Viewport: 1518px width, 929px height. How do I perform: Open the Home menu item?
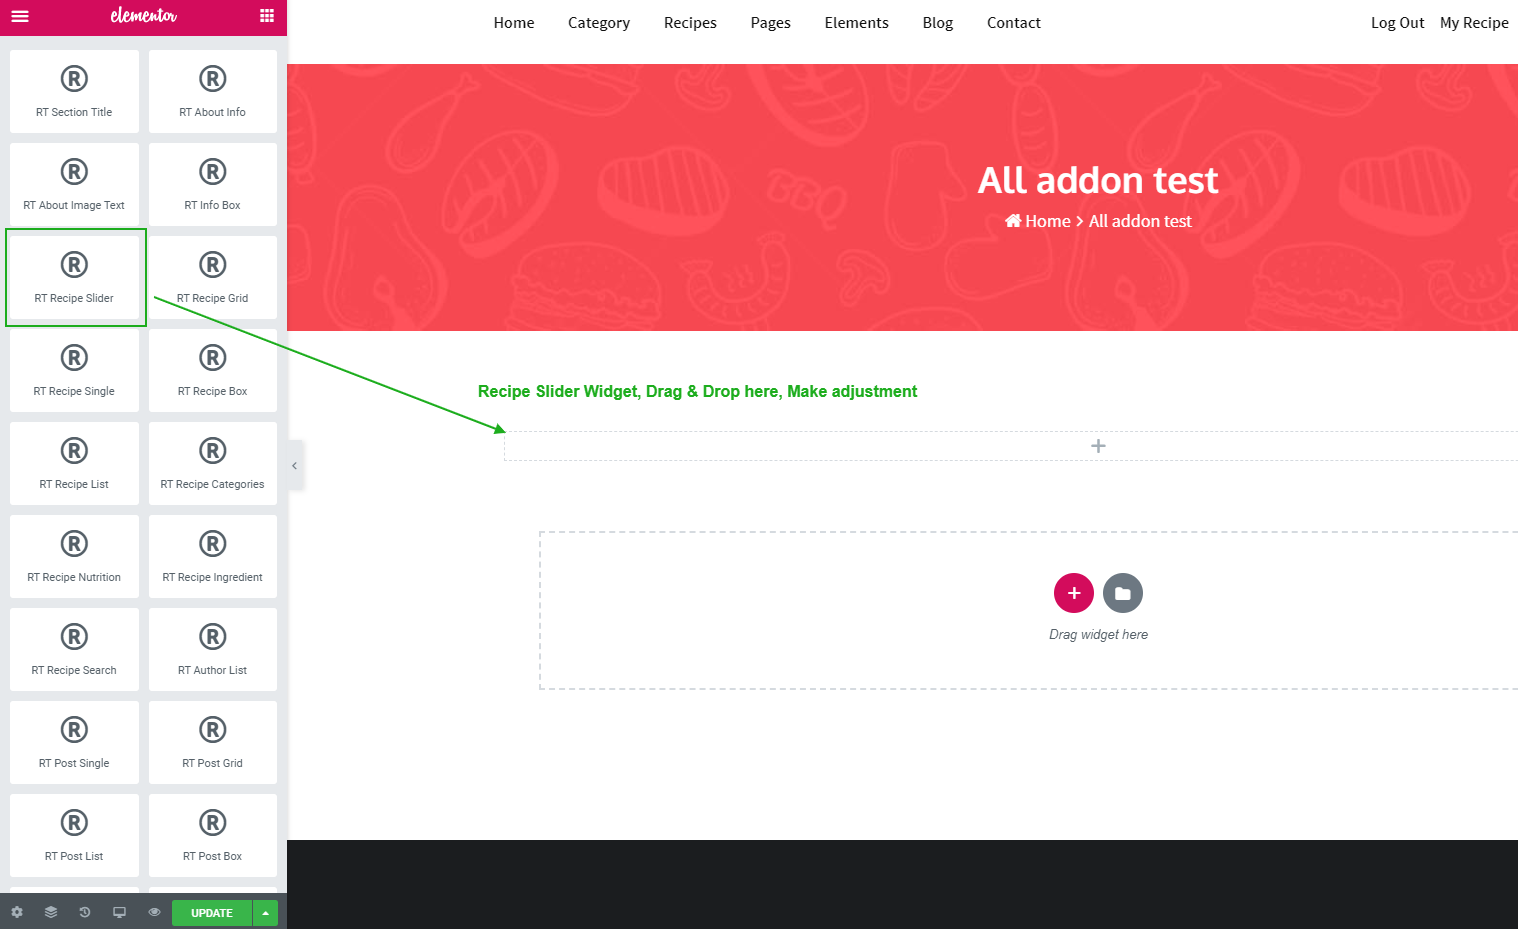(514, 23)
